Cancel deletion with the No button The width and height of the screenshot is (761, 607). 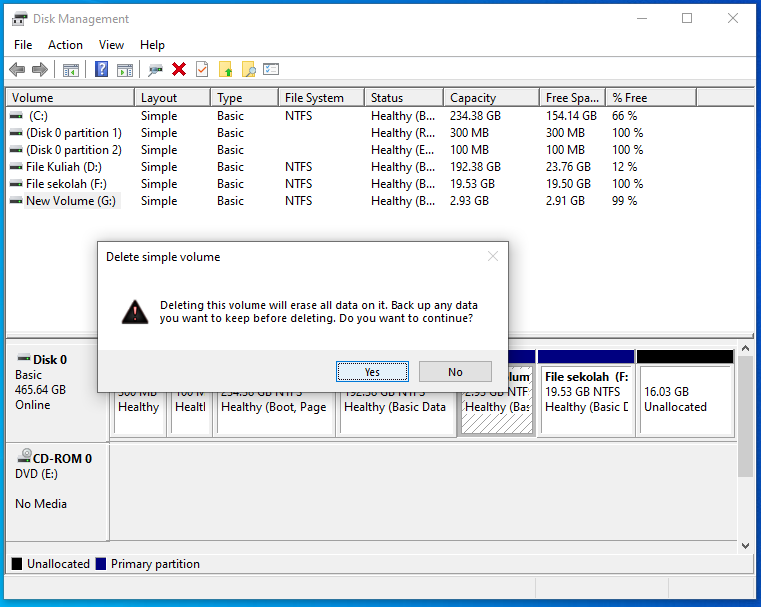tap(455, 372)
